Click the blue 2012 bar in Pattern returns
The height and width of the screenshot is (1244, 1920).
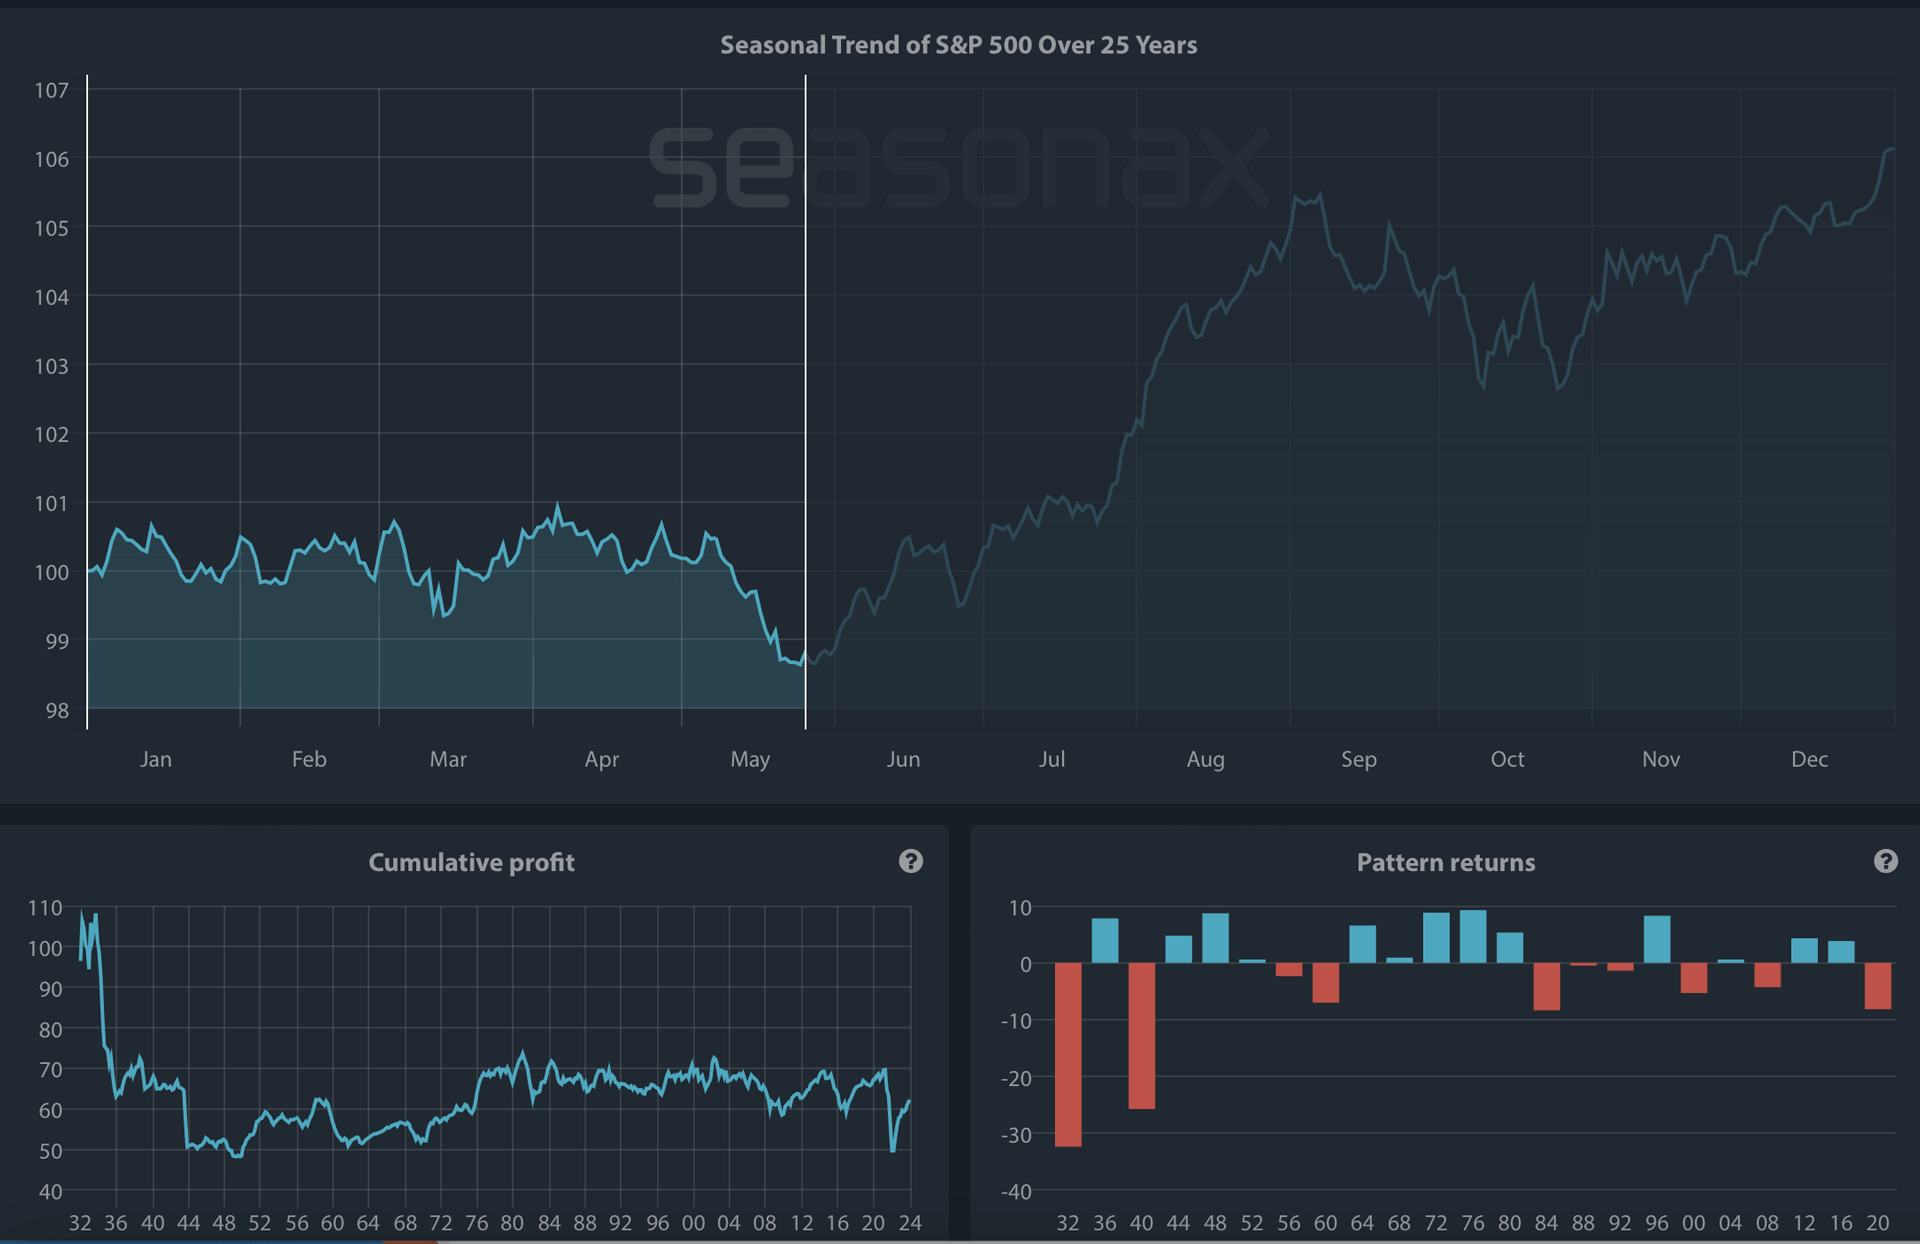1804,950
